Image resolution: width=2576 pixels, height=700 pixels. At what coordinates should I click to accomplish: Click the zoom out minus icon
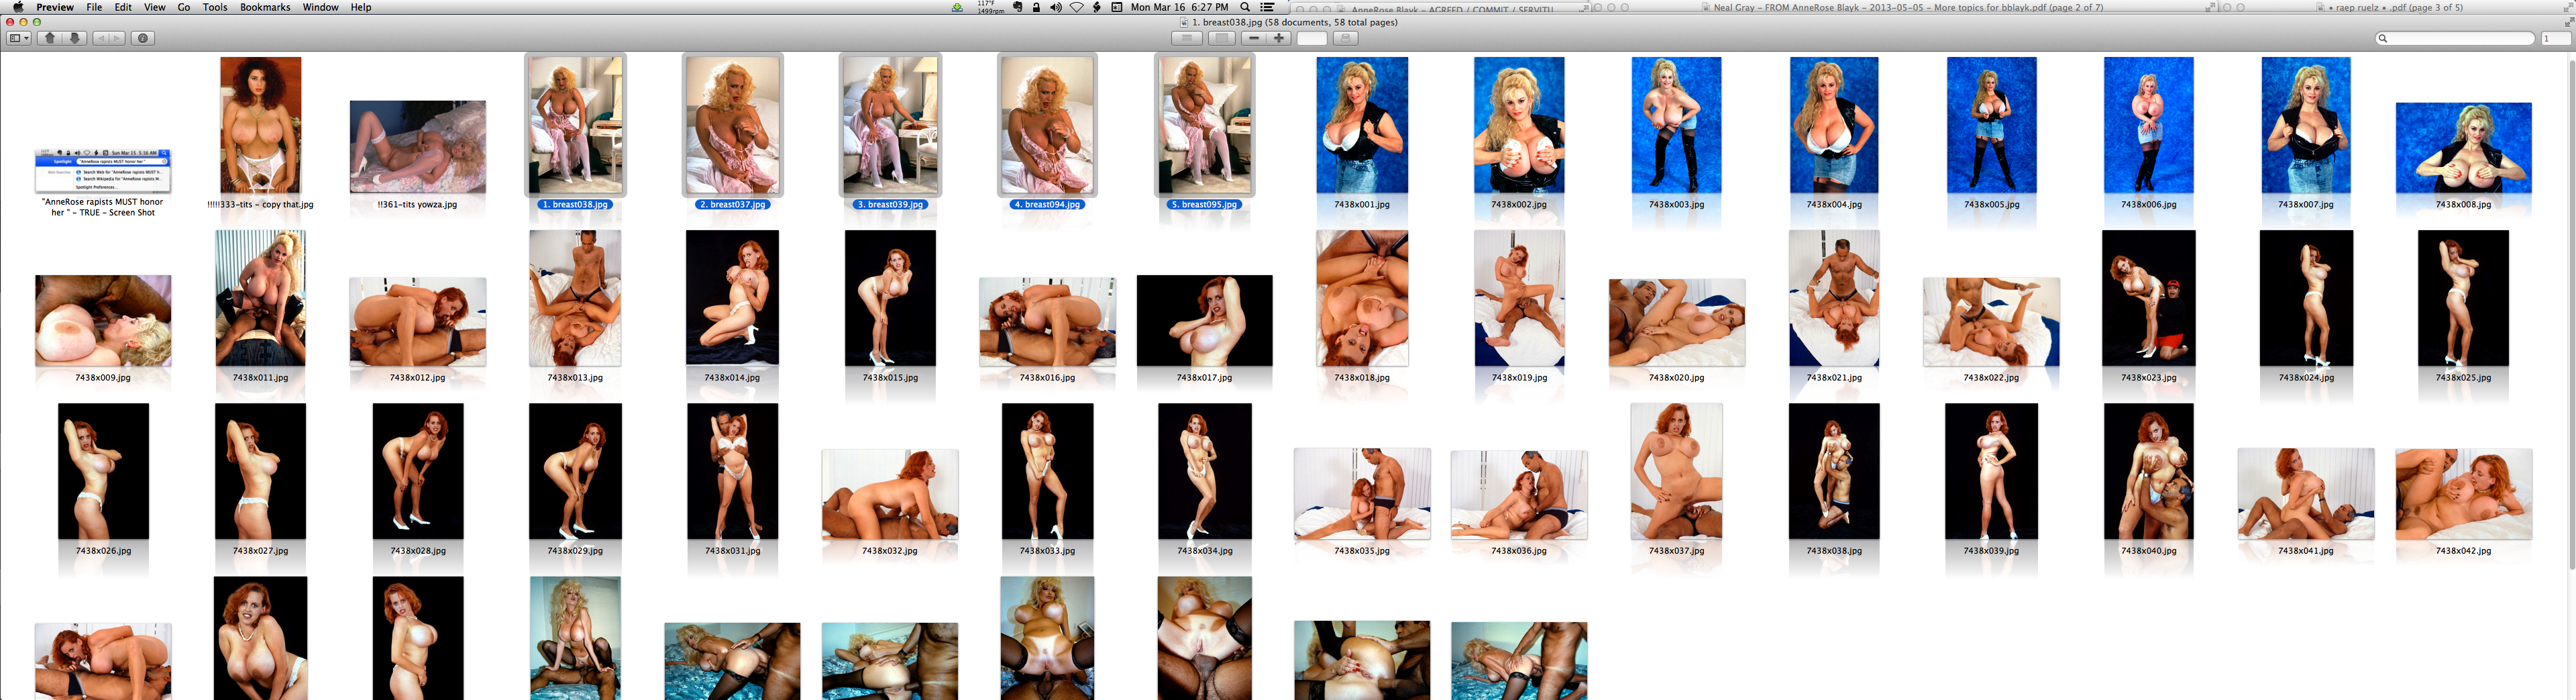1254,38
